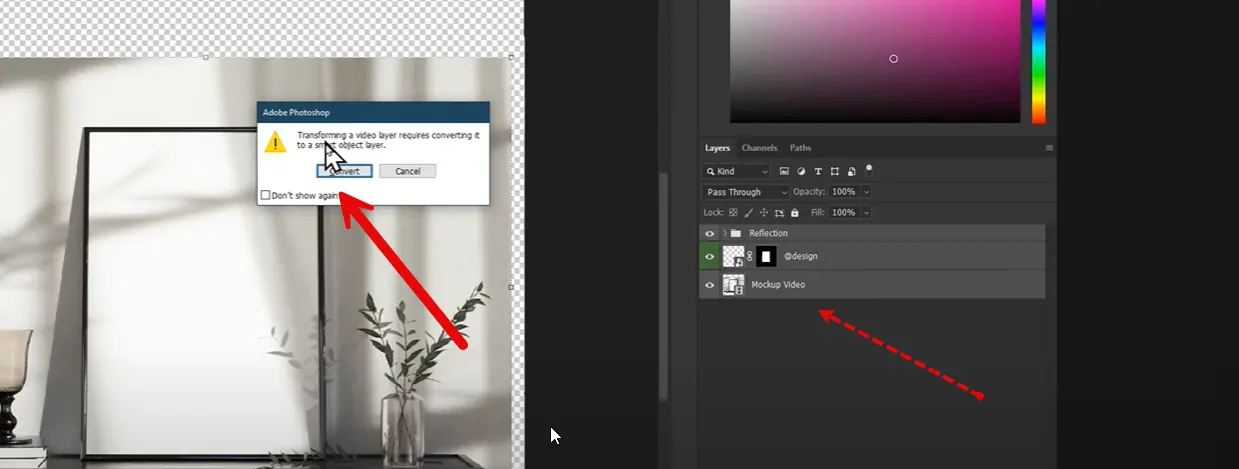Click the lock position icon
Screen dimensions: 1239x469
coord(764,213)
